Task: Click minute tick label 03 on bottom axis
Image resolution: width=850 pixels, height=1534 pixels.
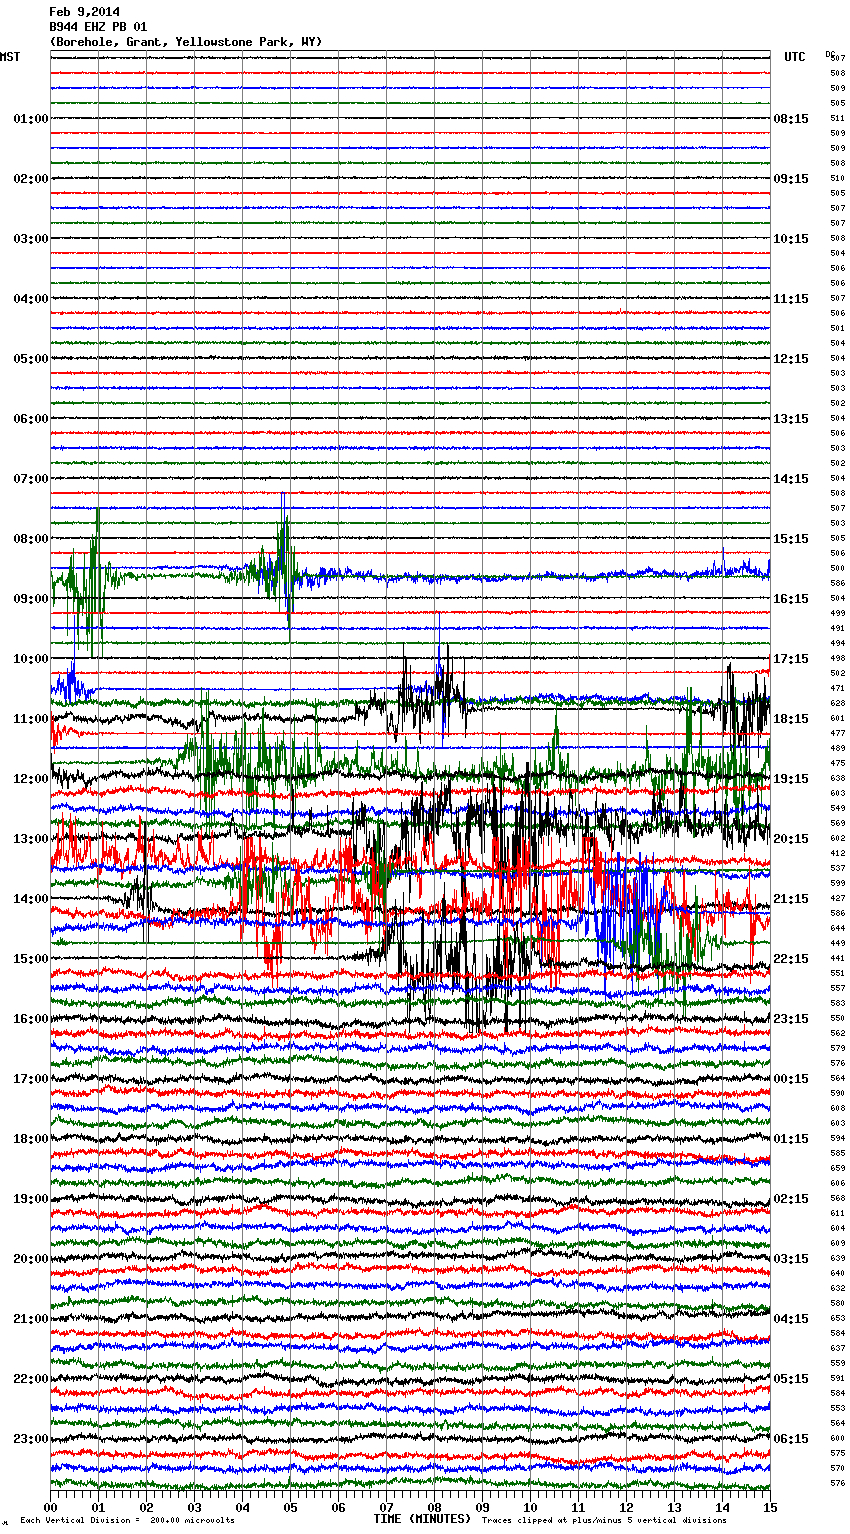Action: point(194,1507)
